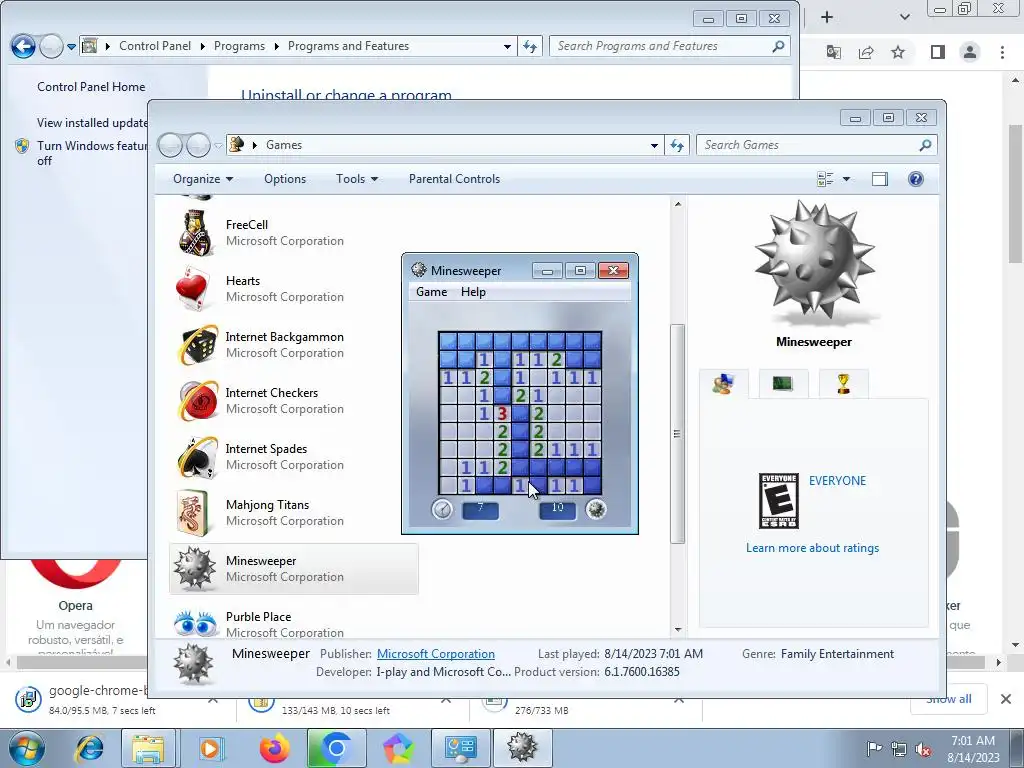This screenshot has width=1024, height=768.
Task: Open a new Chrome tab with plus button
Action: point(827,17)
